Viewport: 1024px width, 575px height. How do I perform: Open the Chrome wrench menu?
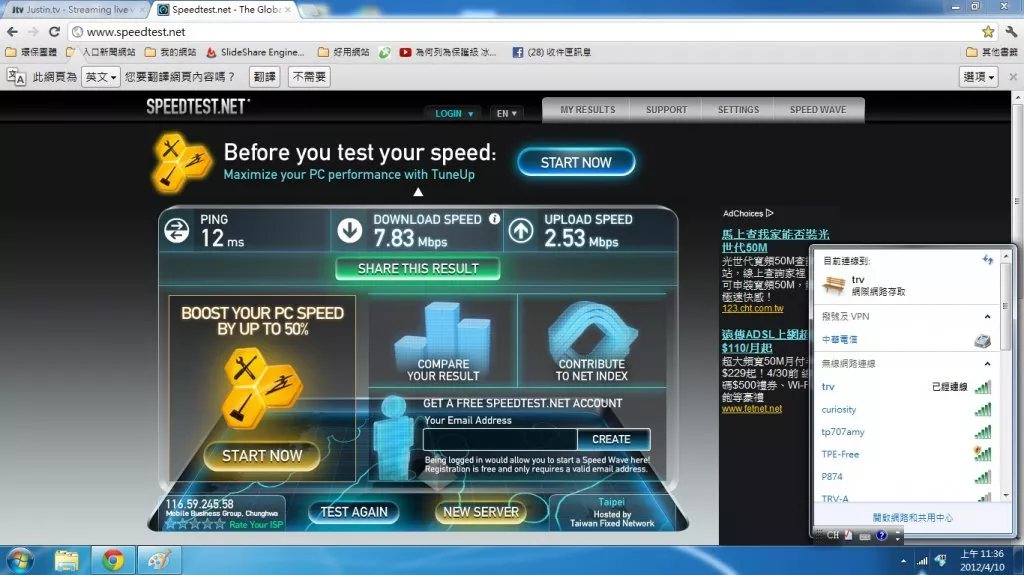(x=1010, y=31)
